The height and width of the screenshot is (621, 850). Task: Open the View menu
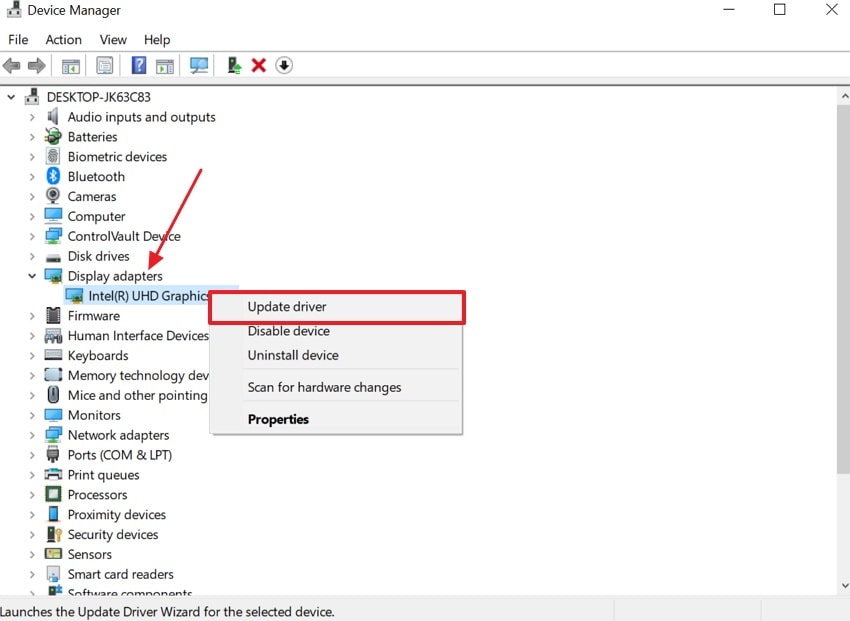click(x=112, y=40)
